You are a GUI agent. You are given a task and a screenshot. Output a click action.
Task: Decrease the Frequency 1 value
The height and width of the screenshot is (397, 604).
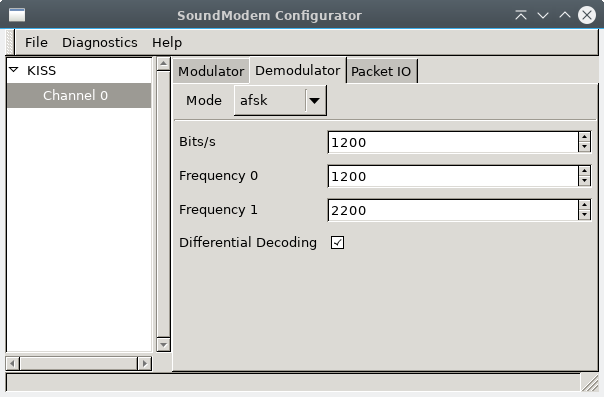(x=584, y=215)
